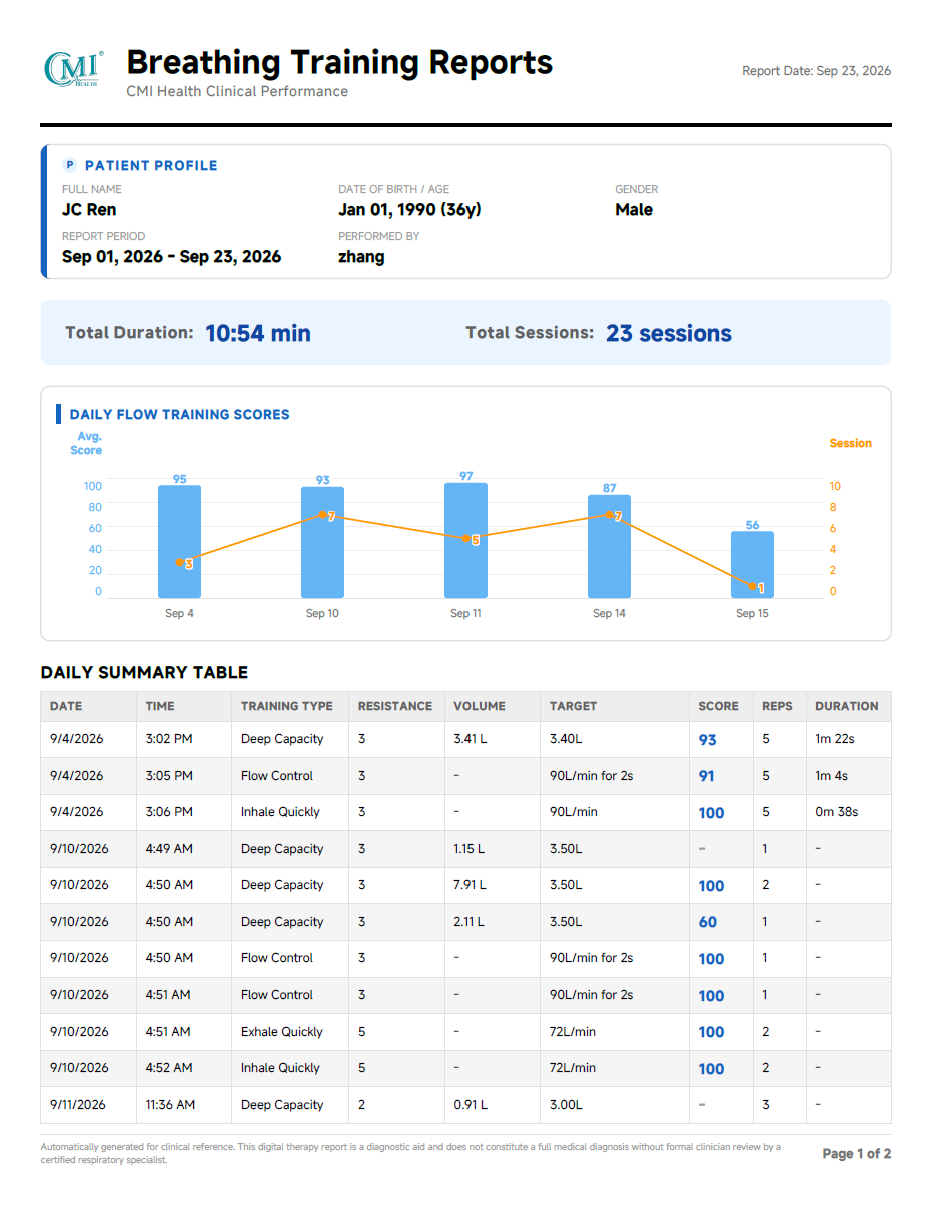
Task: Click the Sep 10 session point 7
Action: [x=323, y=516]
